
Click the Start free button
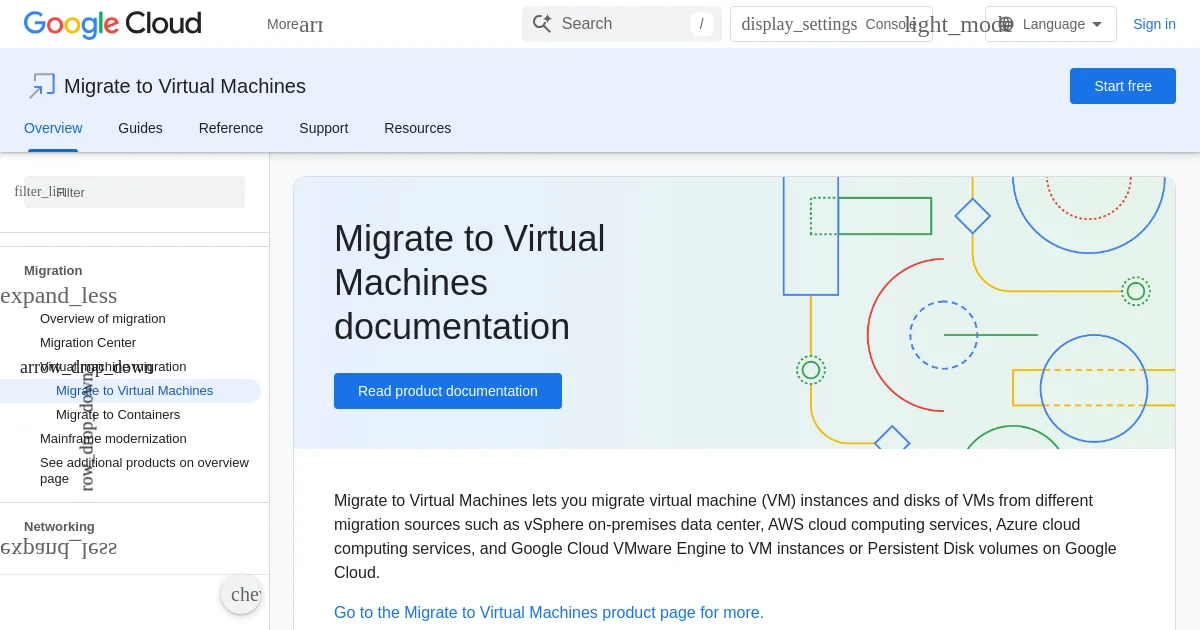(x=1123, y=86)
